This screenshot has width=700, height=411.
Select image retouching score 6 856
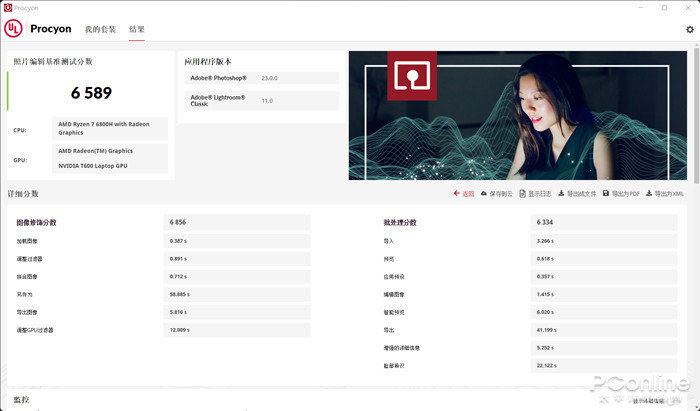click(x=178, y=222)
